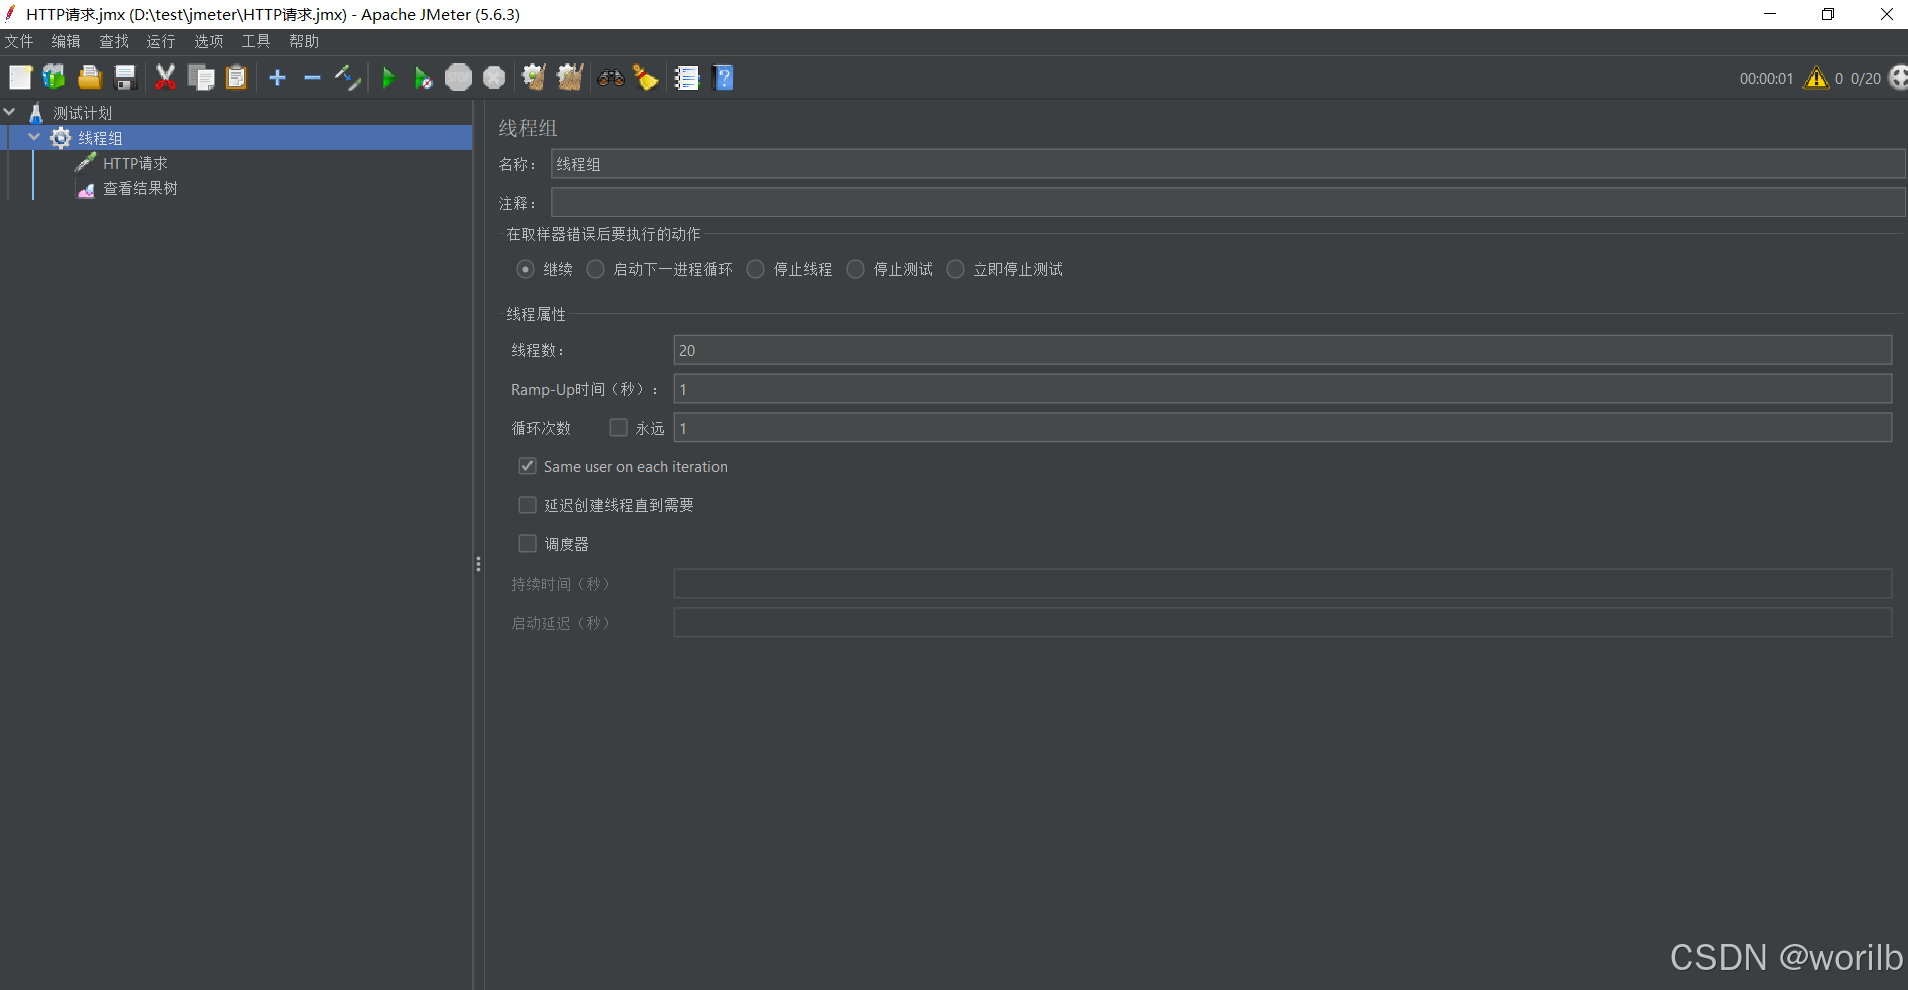Stop the running test icon
This screenshot has height=990, width=1908.
458,78
